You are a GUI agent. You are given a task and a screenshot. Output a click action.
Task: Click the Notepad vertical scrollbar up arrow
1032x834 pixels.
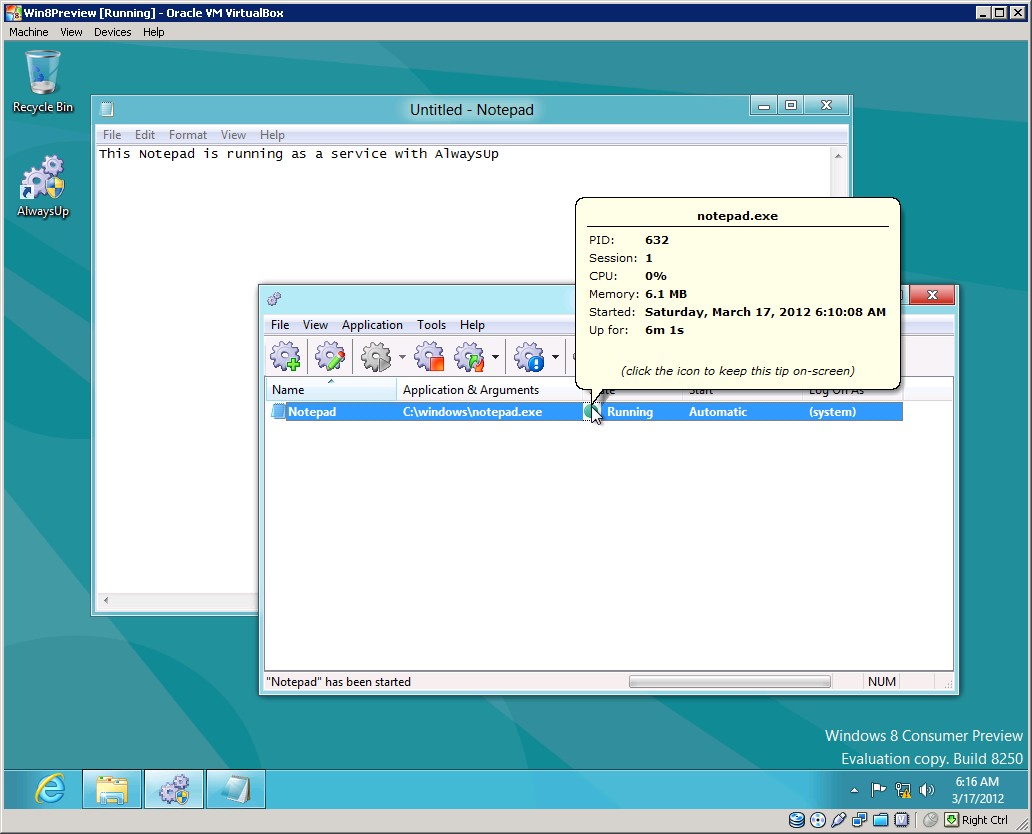pyautogui.click(x=838, y=156)
